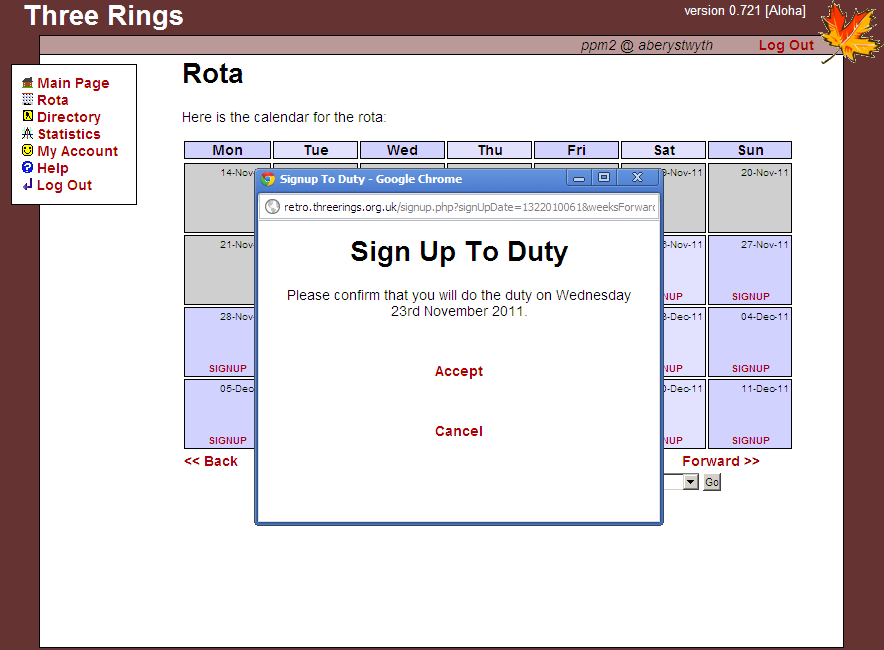
Task: Accept the duty signup
Action: (459, 371)
